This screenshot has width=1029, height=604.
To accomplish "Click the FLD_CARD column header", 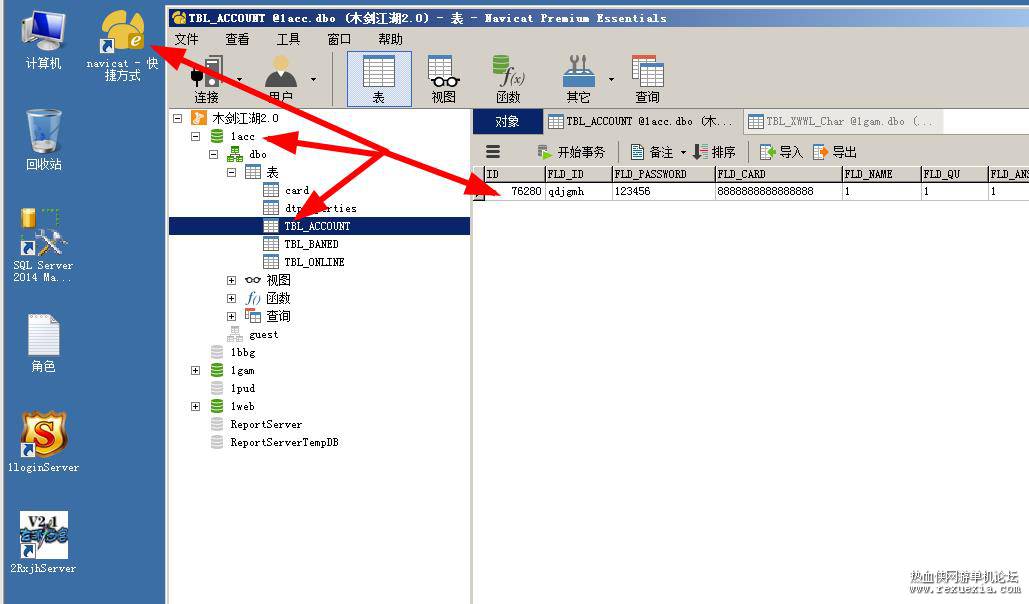I will (x=779, y=174).
